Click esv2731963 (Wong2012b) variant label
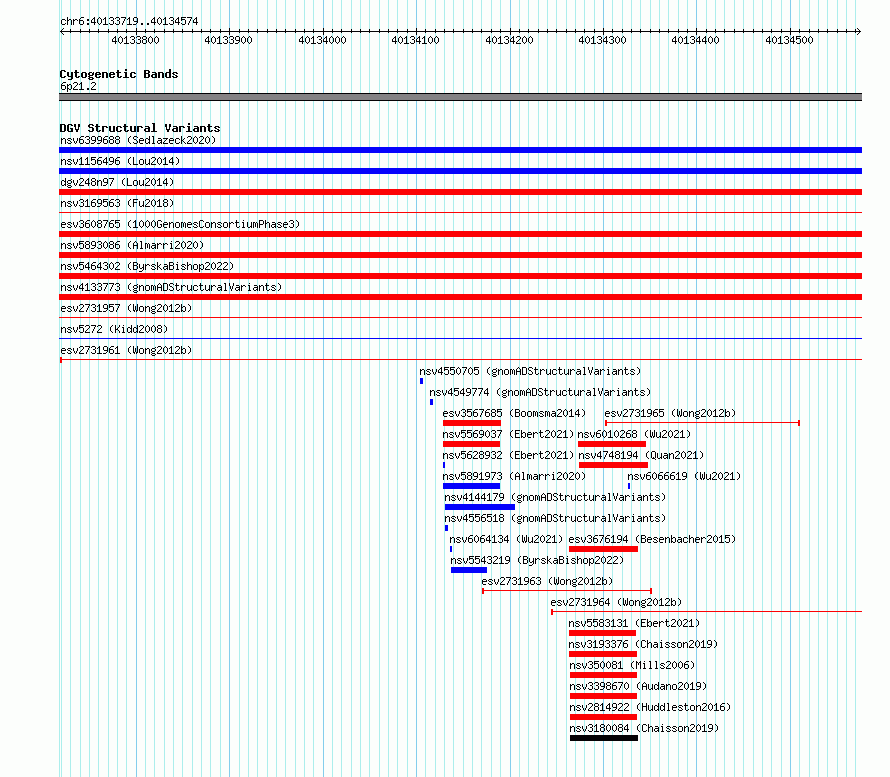The width and height of the screenshot is (890, 777). point(547,581)
